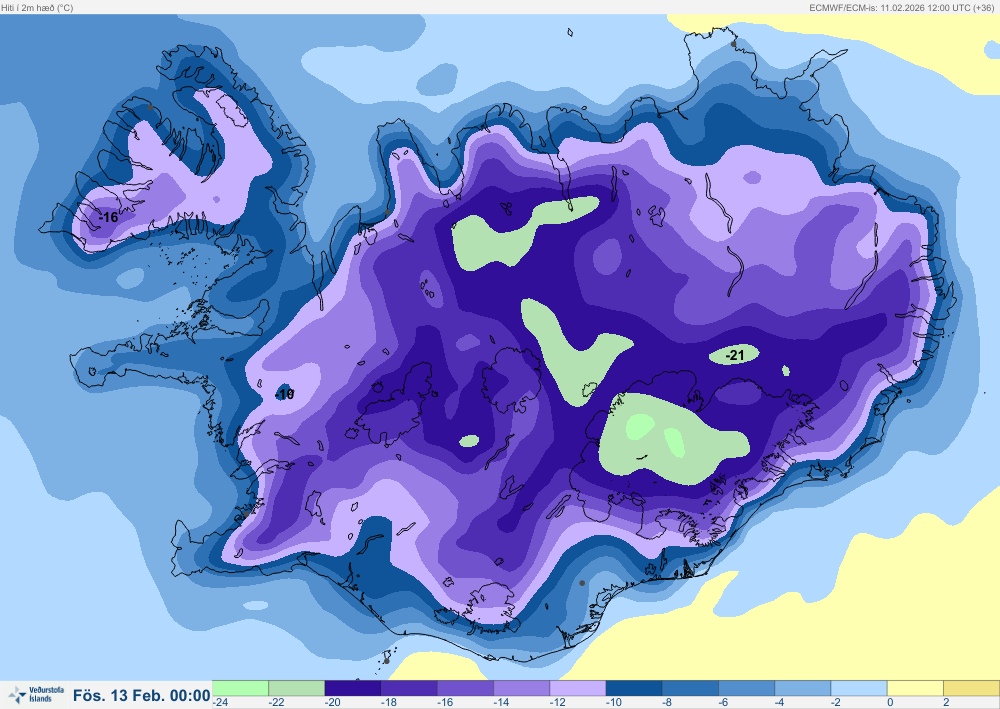This screenshot has width=1000, height=709.
Task: Select legend swatch between -4 and -2
Action: tap(803, 688)
